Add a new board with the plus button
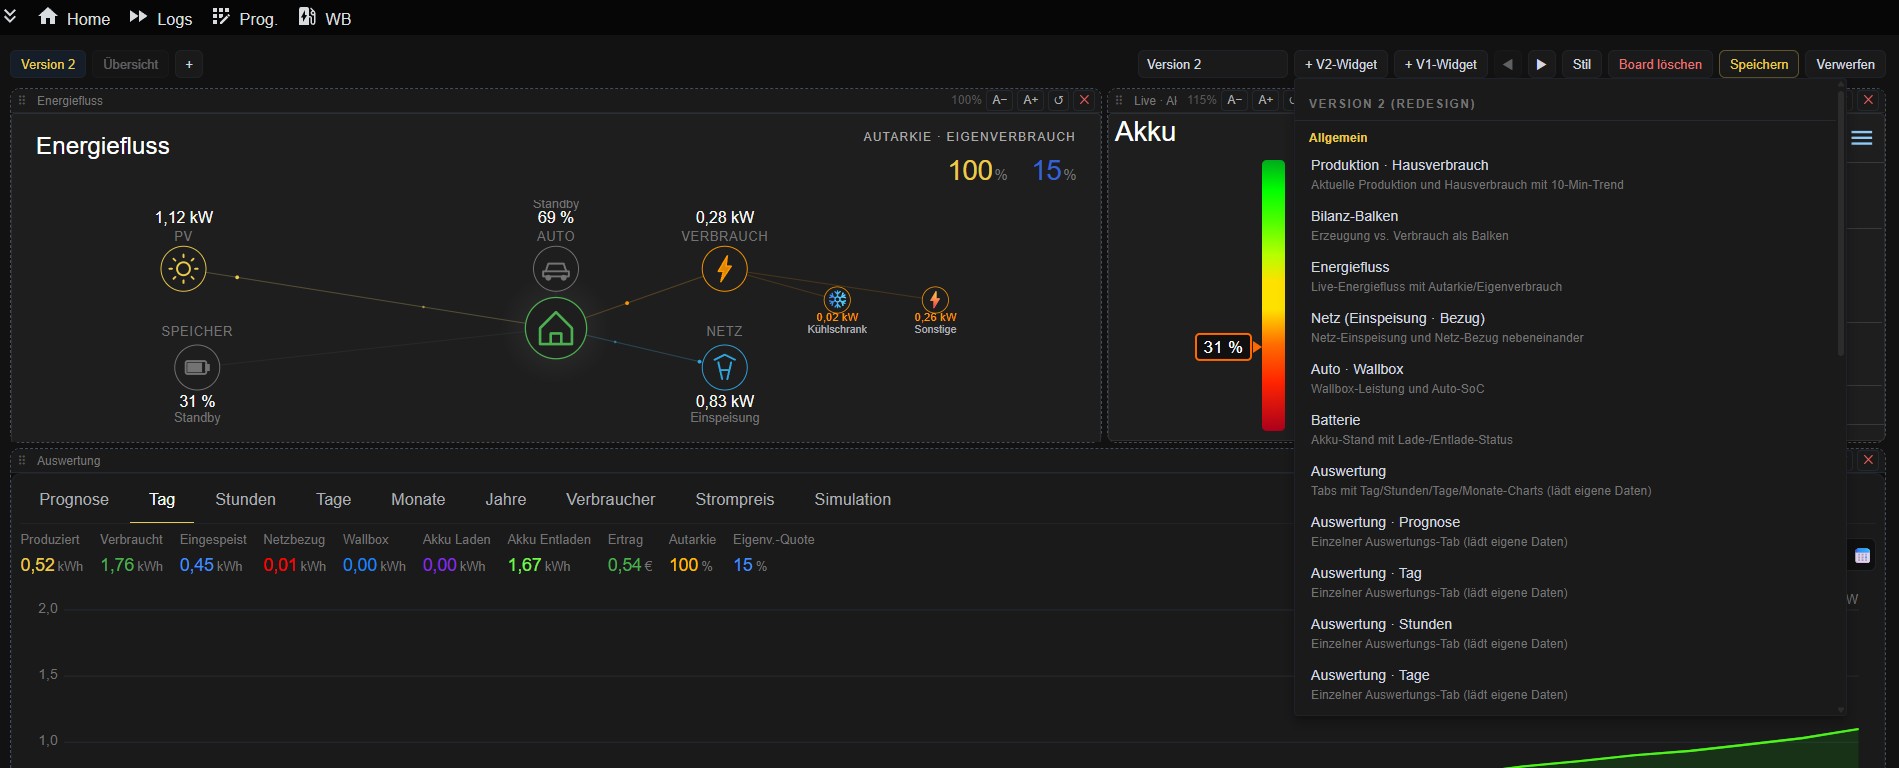The width and height of the screenshot is (1899, 768). pos(189,64)
